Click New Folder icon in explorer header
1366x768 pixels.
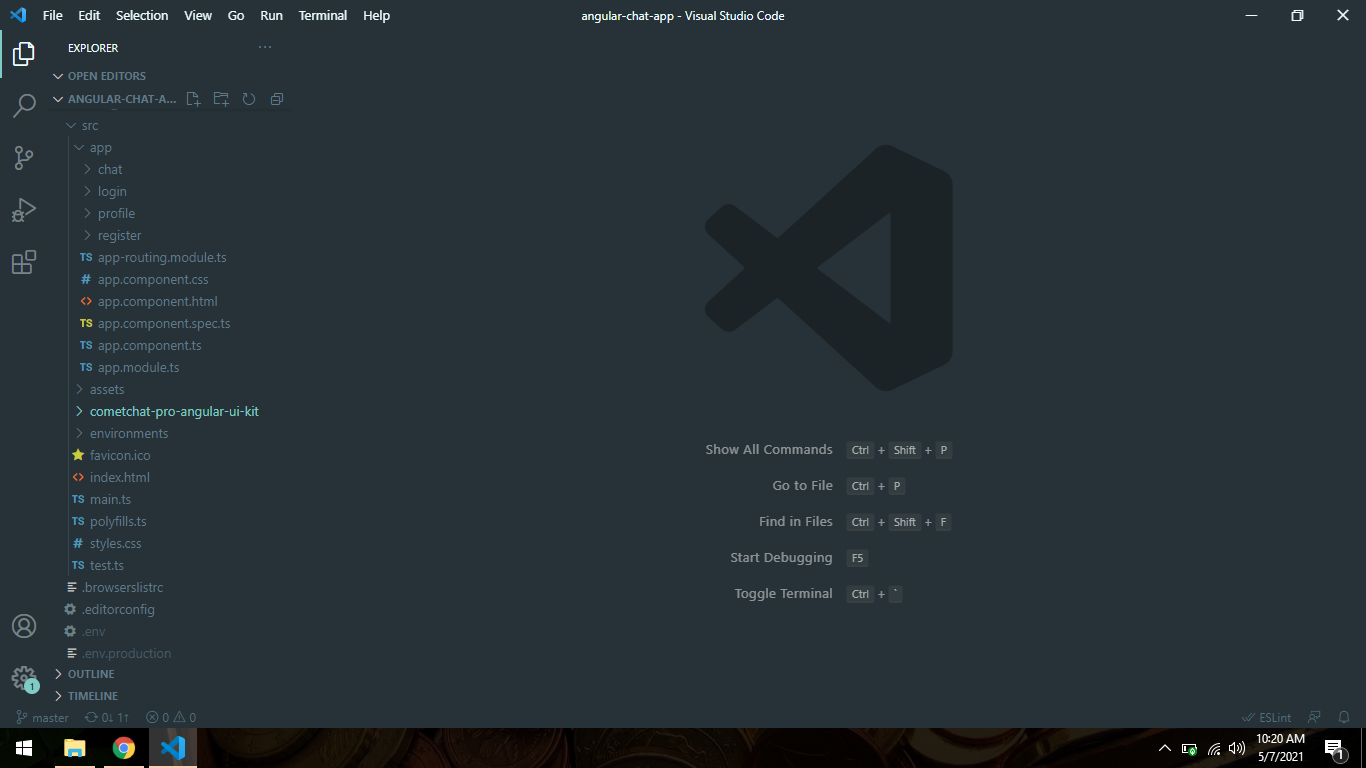point(221,99)
